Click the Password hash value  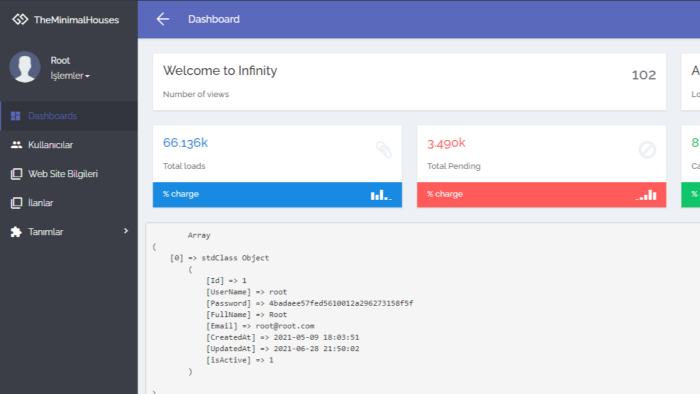(x=341, y=303)
